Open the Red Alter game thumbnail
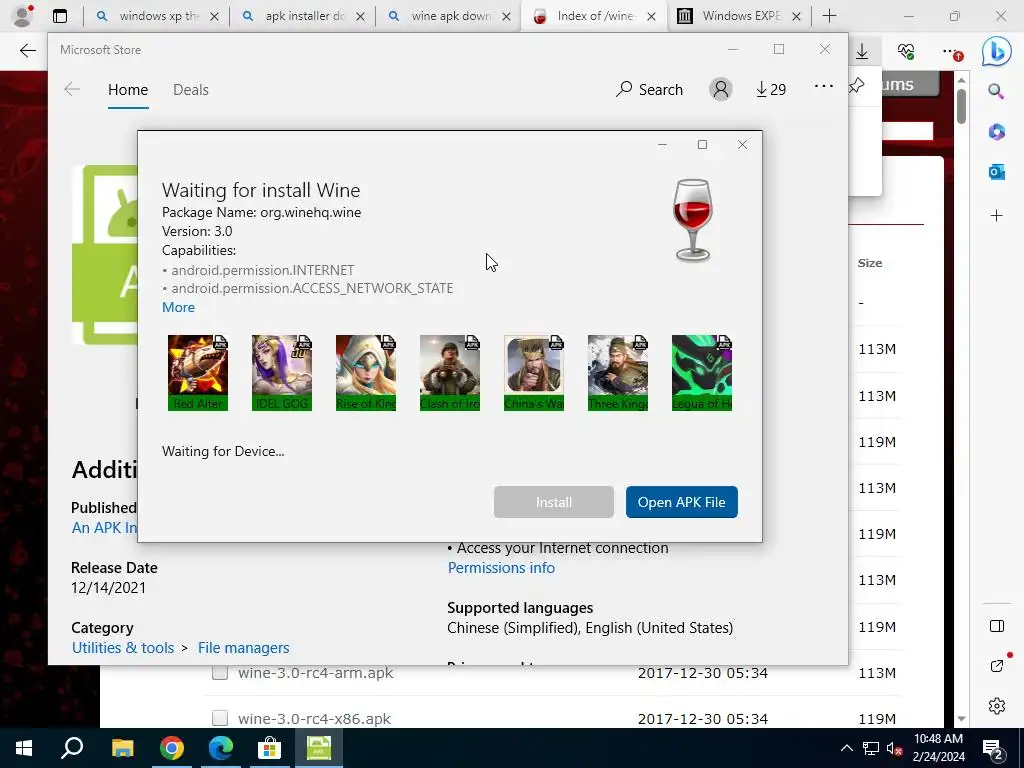The width and height of the screenshot is (1024, 768). 198,373
